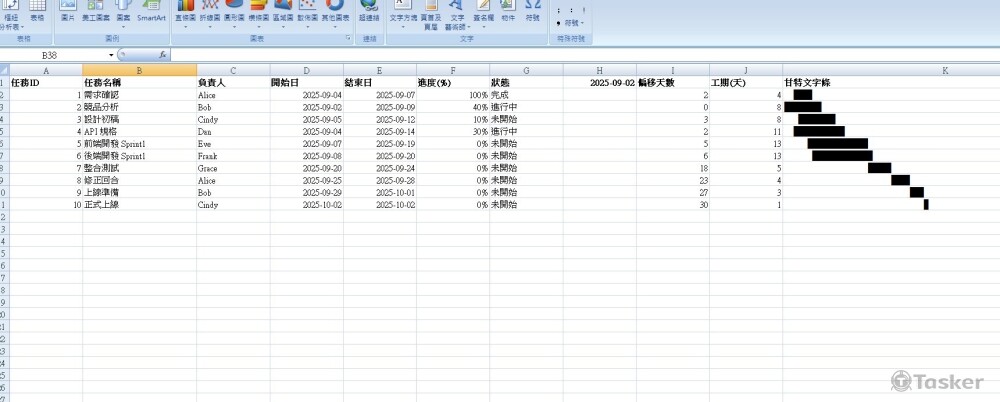Insert a SmartArt graphic
Image resolution: width=1000 pixels, height=402 pixels.
(151, 12)
